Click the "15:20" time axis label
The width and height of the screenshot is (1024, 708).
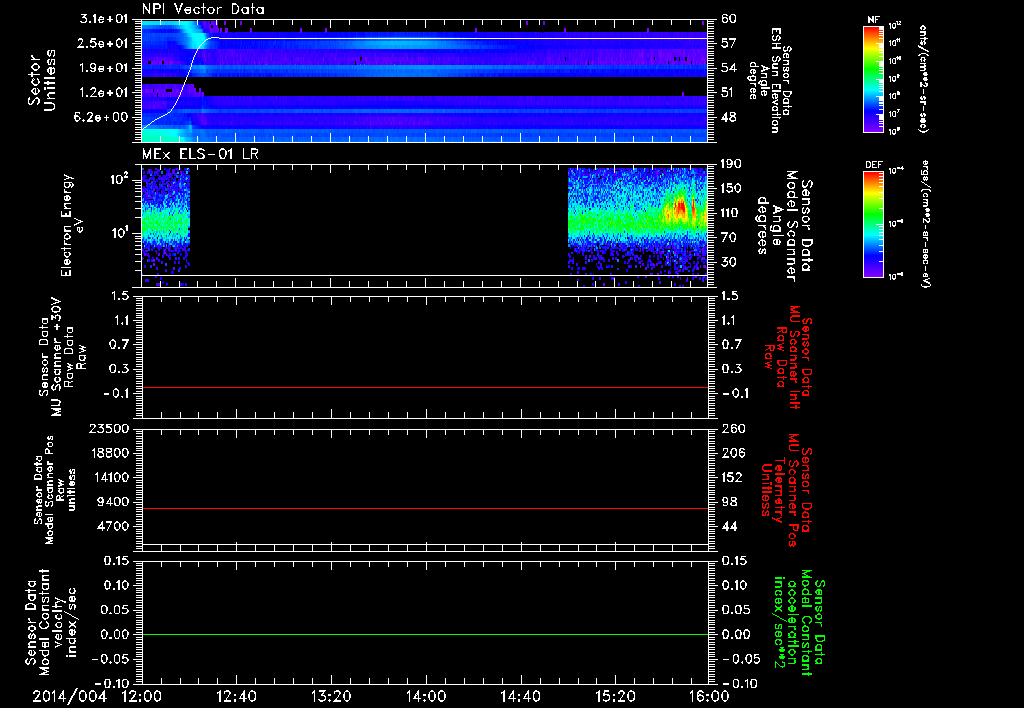(x=615, y=696)
